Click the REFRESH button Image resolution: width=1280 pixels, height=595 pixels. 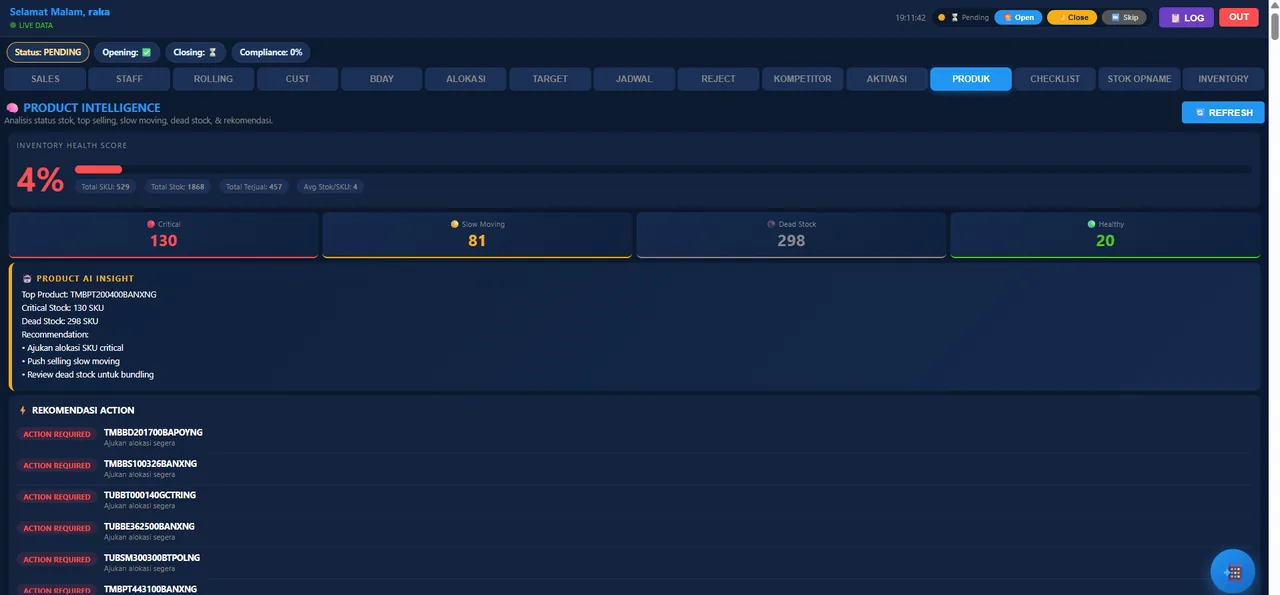click(1222, 113)
